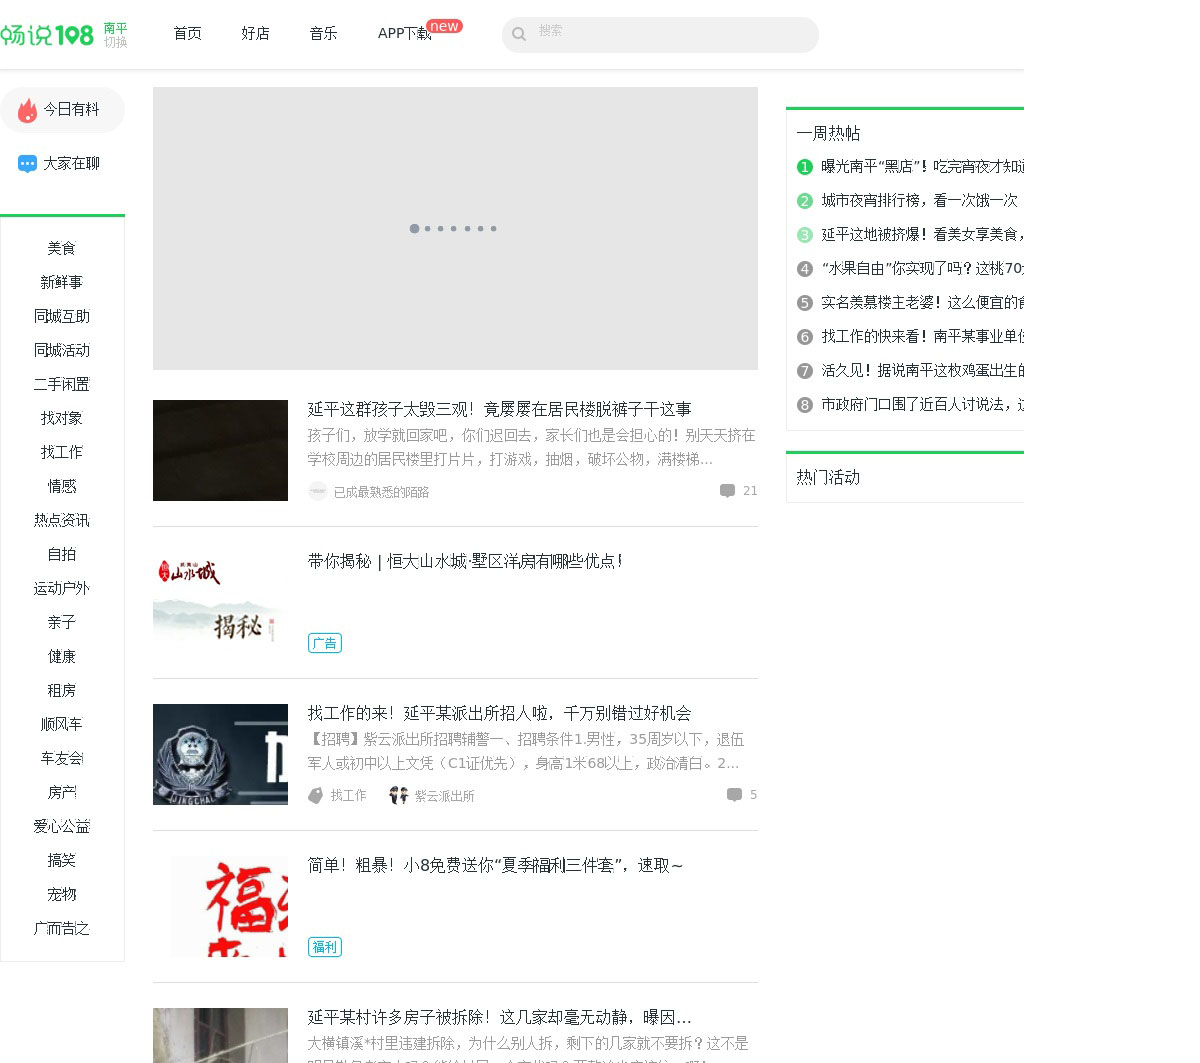Click the 畅说108 site logo
The width and height of the screenshot is (1200, 1063).
(x=47, y=35)
